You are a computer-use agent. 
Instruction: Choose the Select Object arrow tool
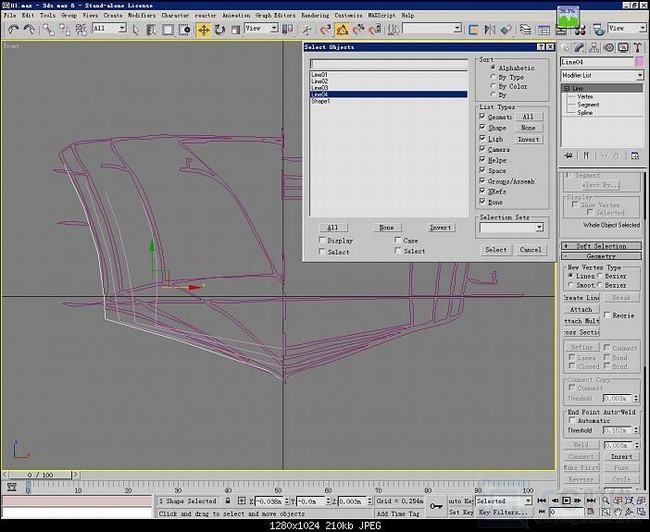(x=136, y=29)
